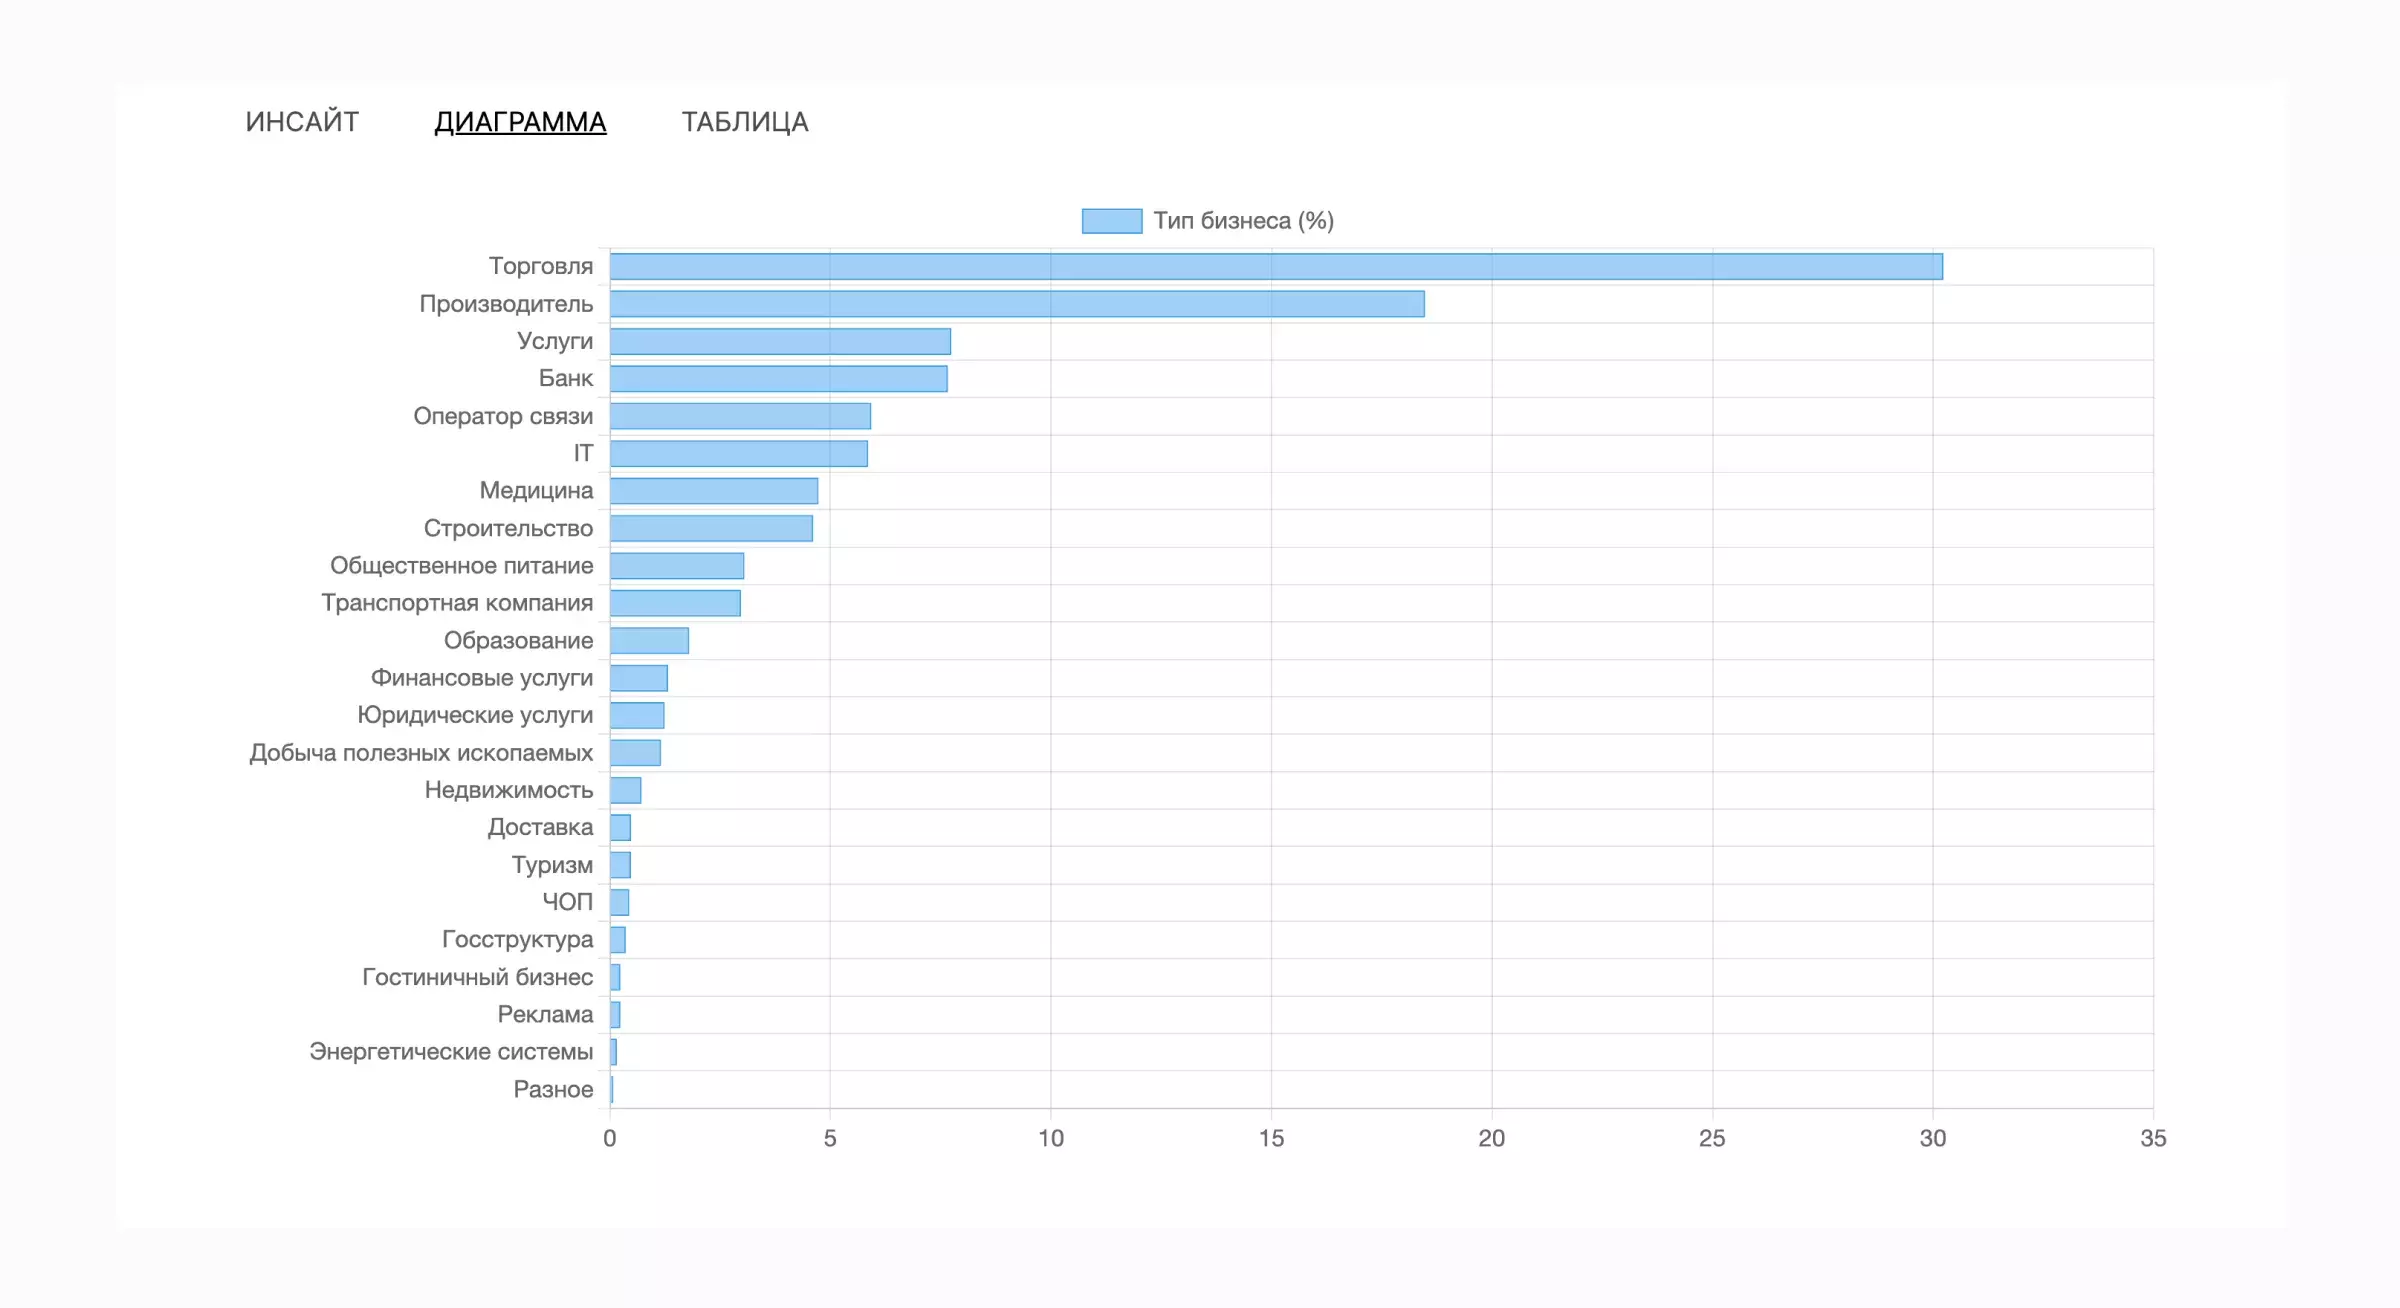
Task: Toggle the blue legend swatch
Action: click(x=1111, y=221)
